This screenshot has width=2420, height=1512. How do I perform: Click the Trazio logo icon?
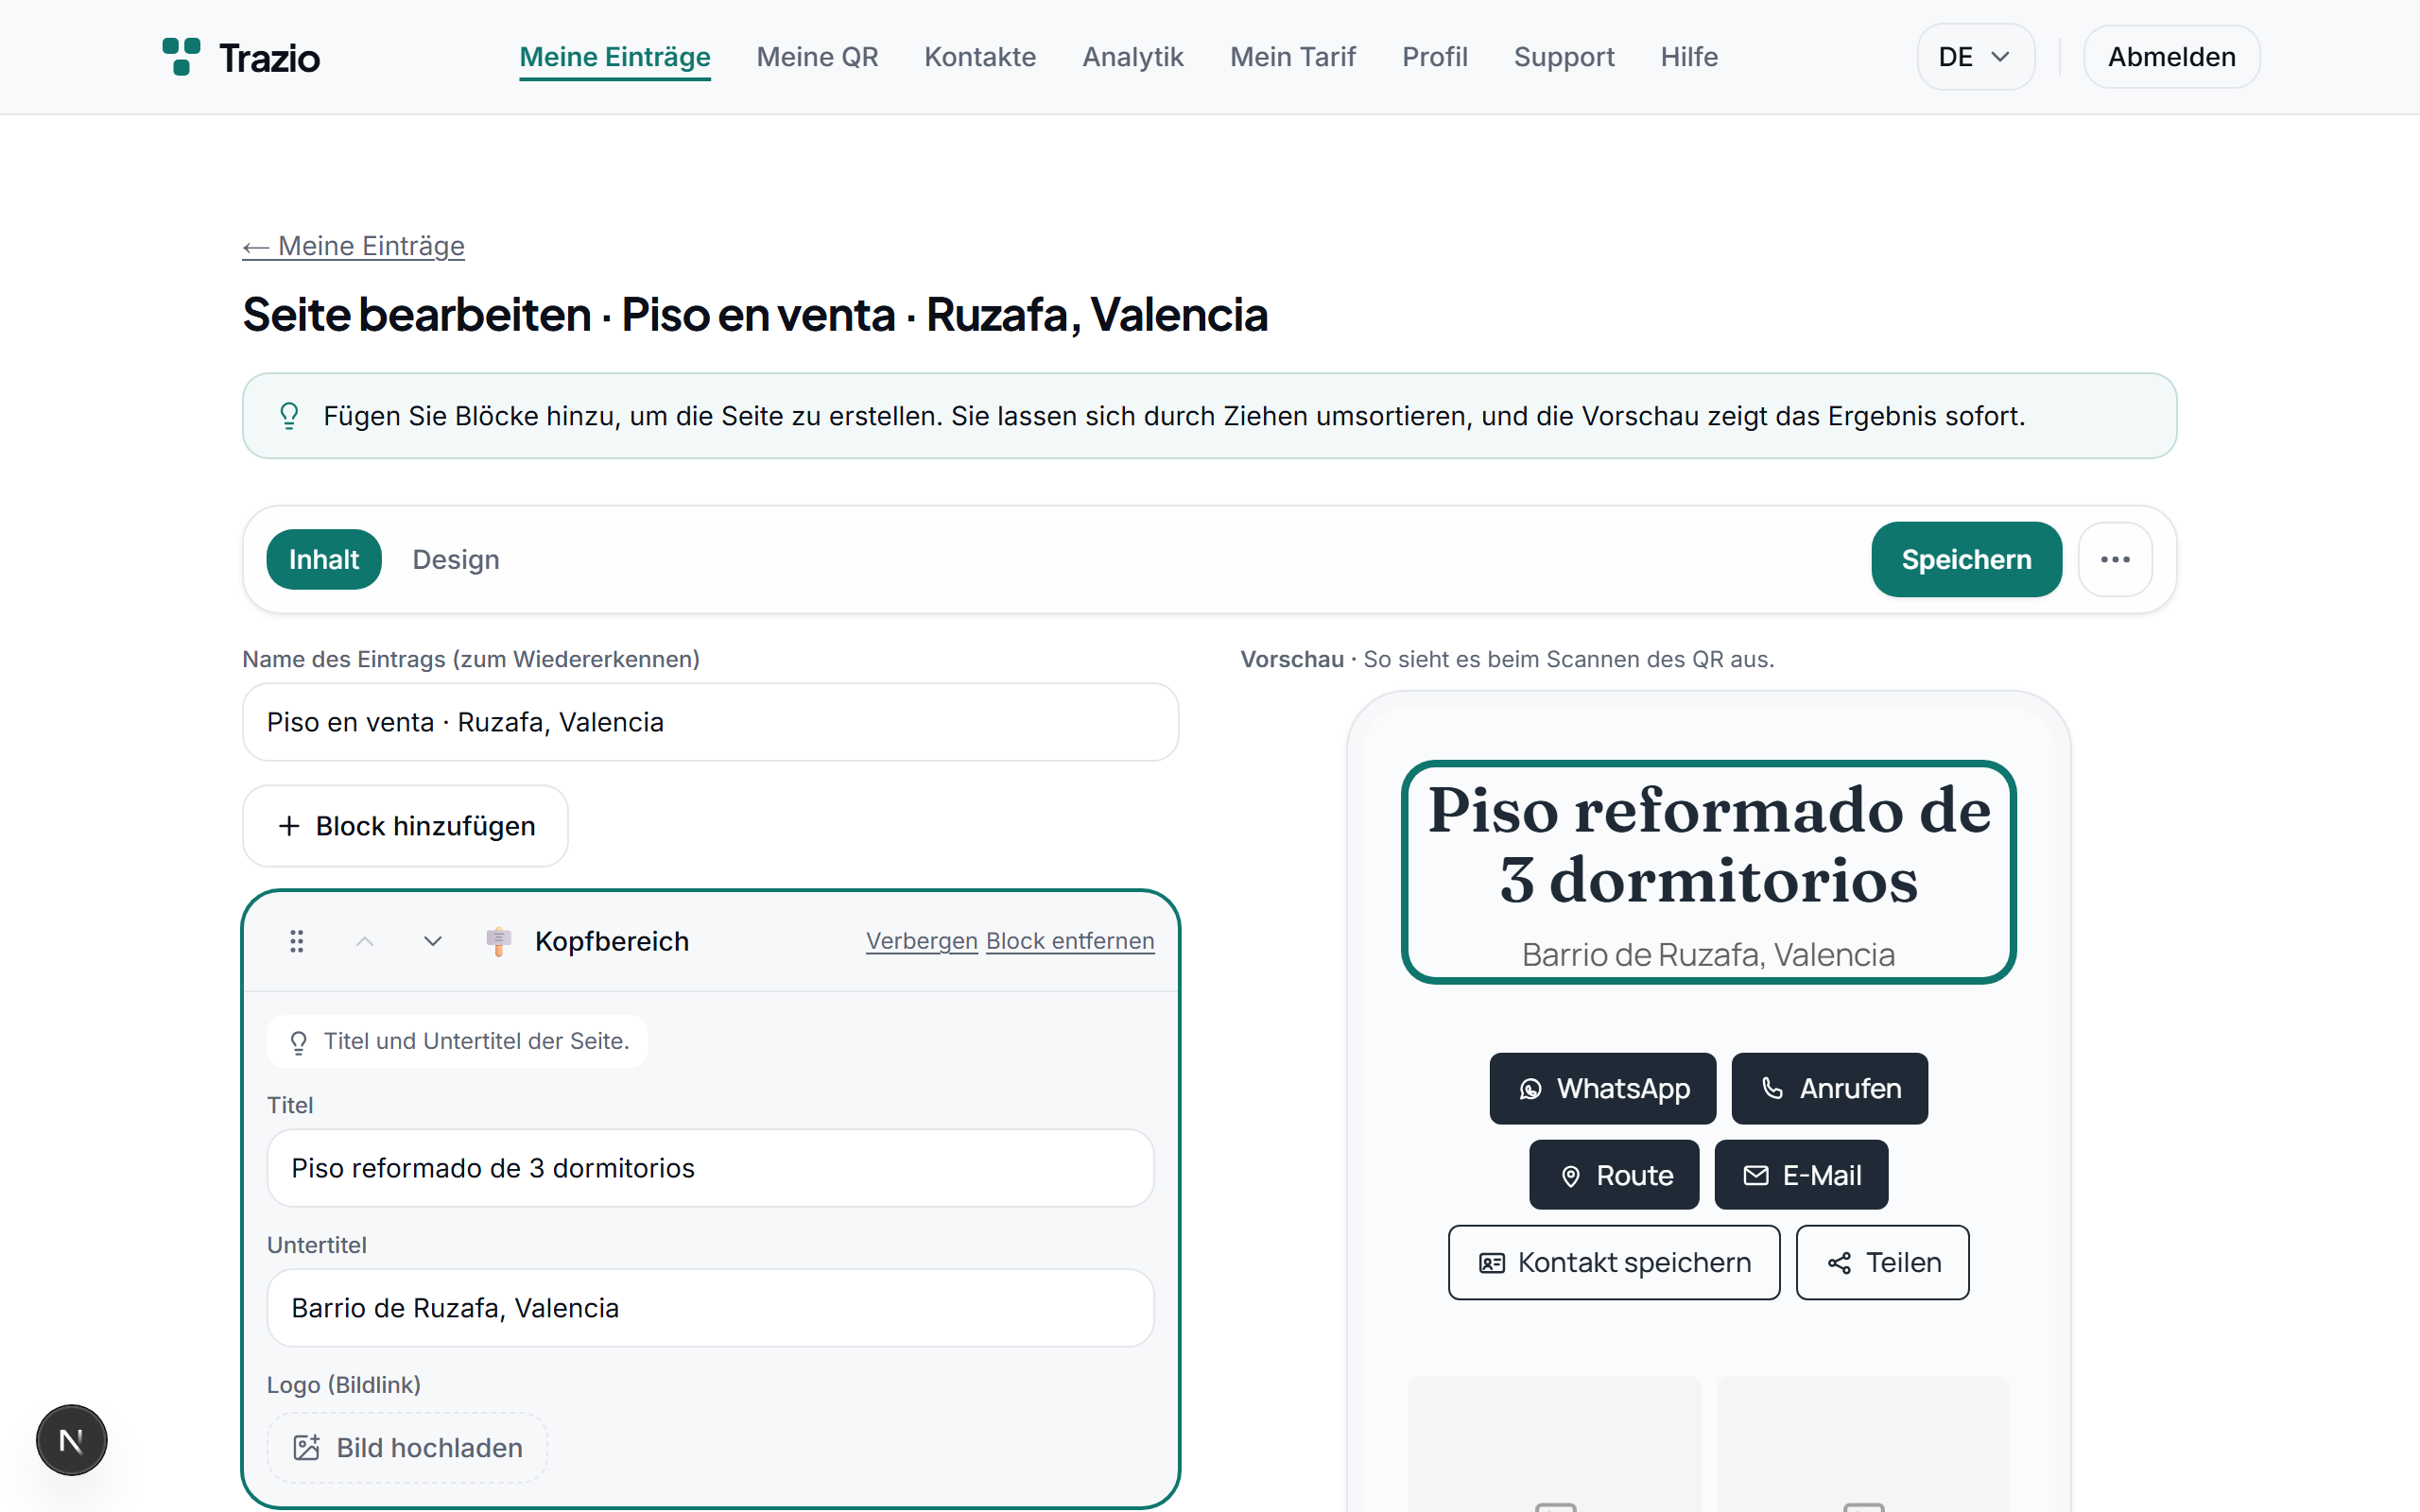181,57
